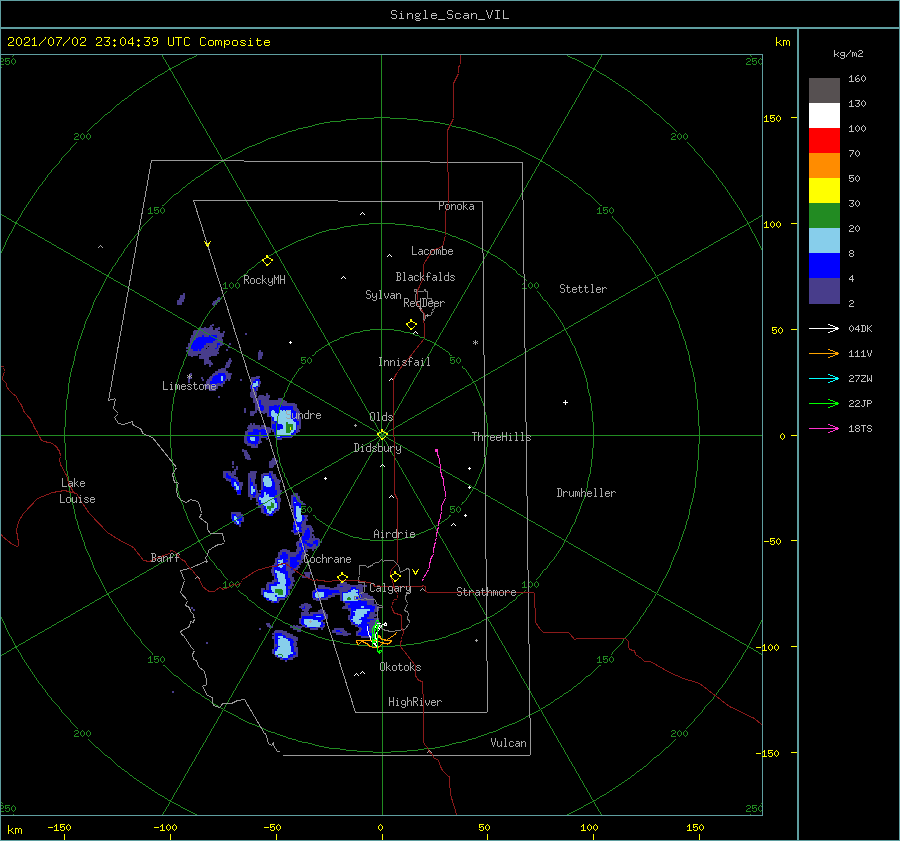Select the yellow diamond marker above Calgary
Screen dimensions: 900x841
[395, 576]
